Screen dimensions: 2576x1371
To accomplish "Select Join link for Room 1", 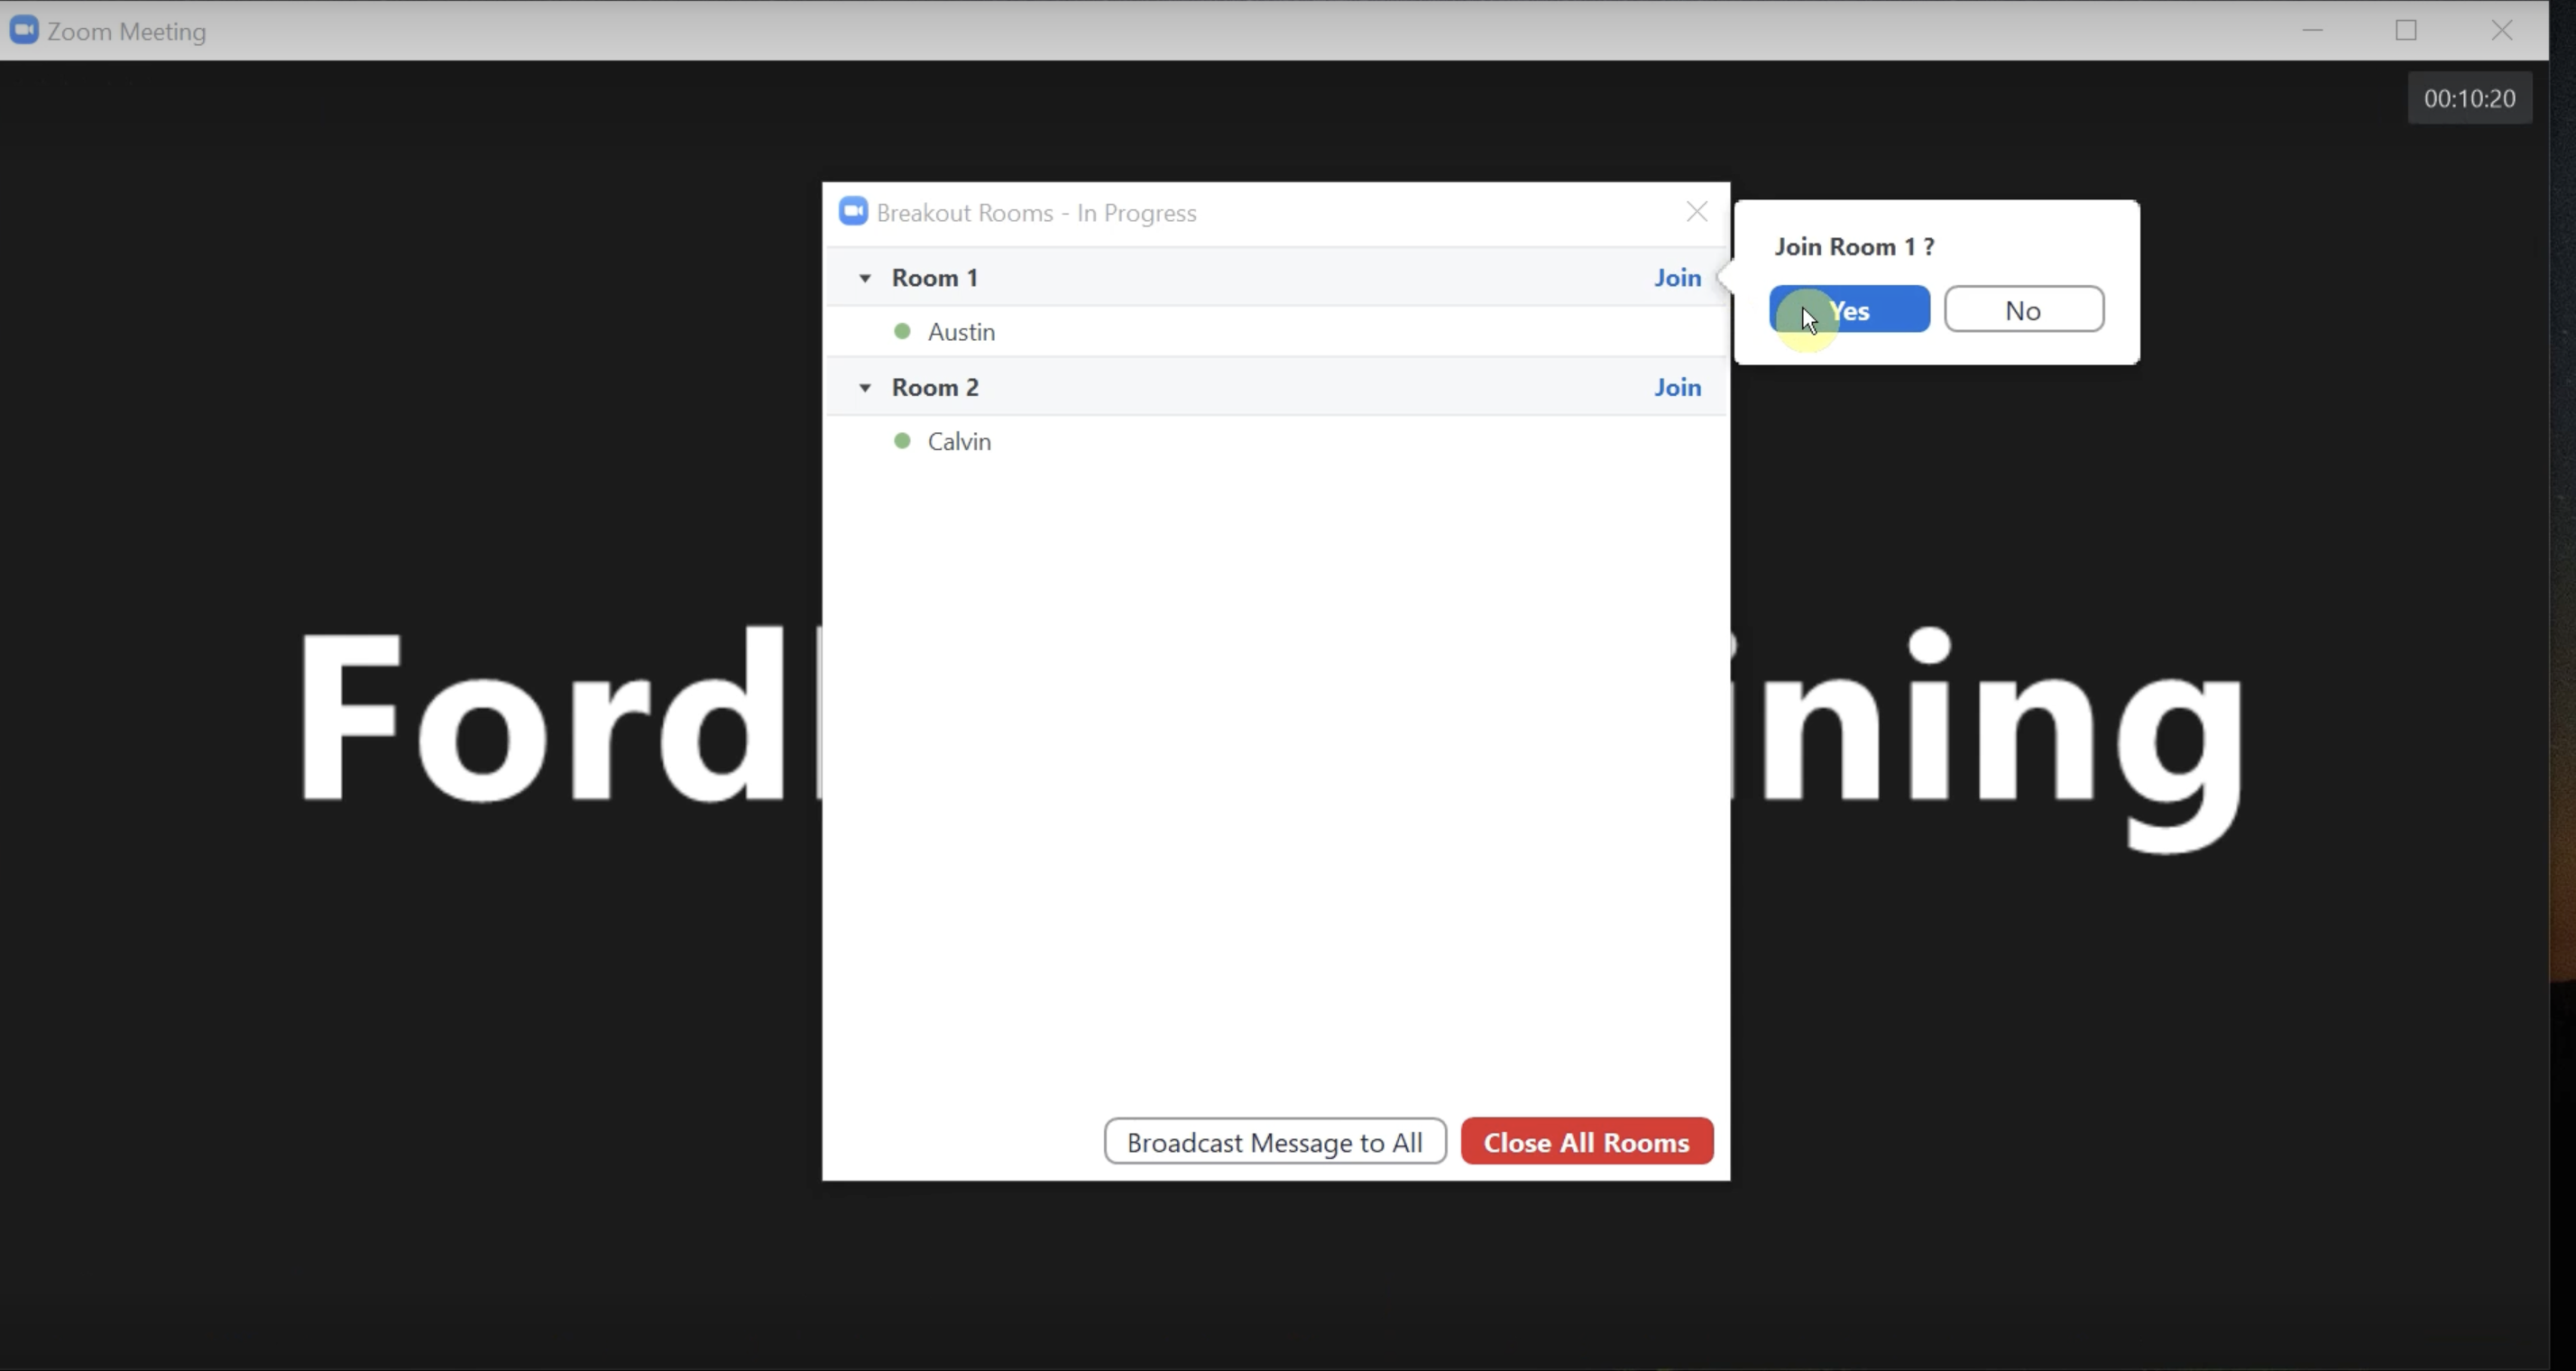I will (x=1677, y=276).
